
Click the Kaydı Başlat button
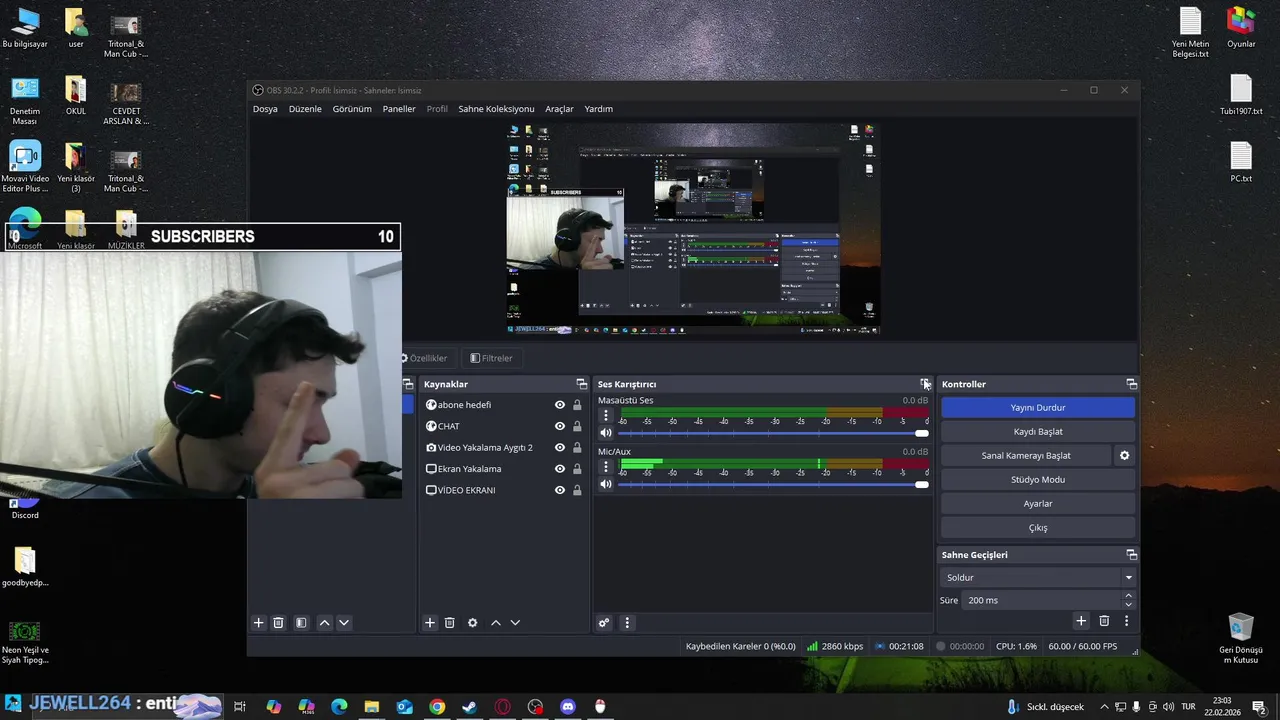[x=1038, y=432]
